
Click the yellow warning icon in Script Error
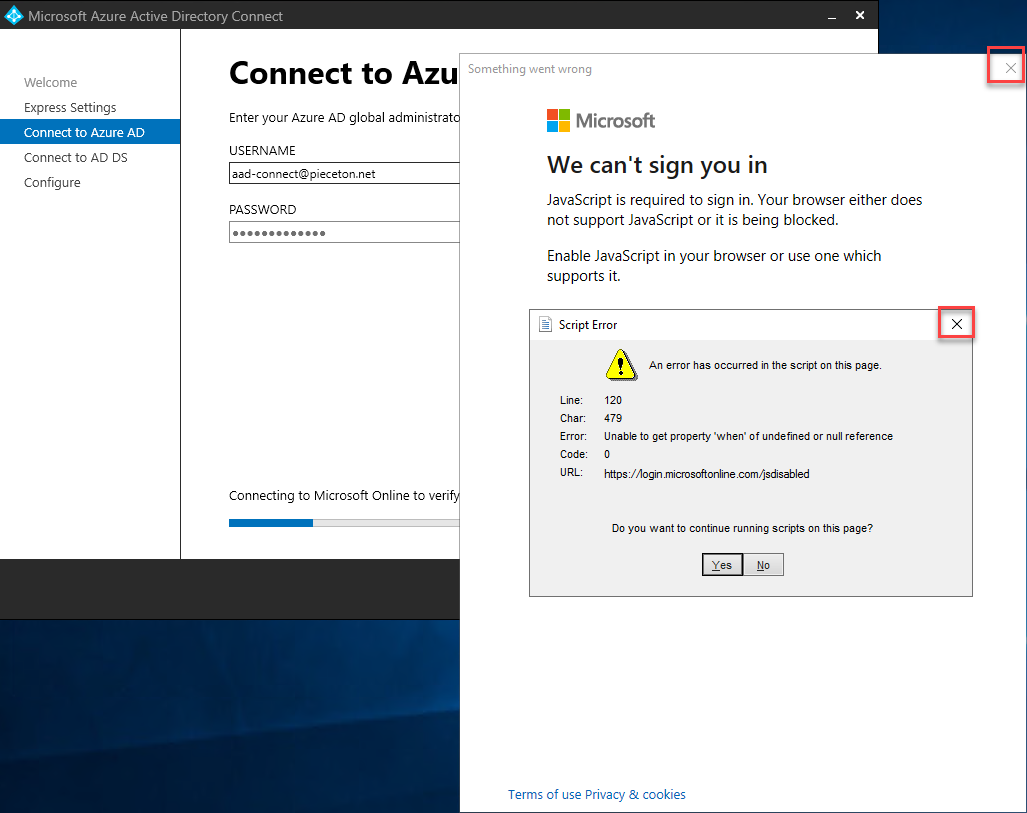[x=621, y=365]
